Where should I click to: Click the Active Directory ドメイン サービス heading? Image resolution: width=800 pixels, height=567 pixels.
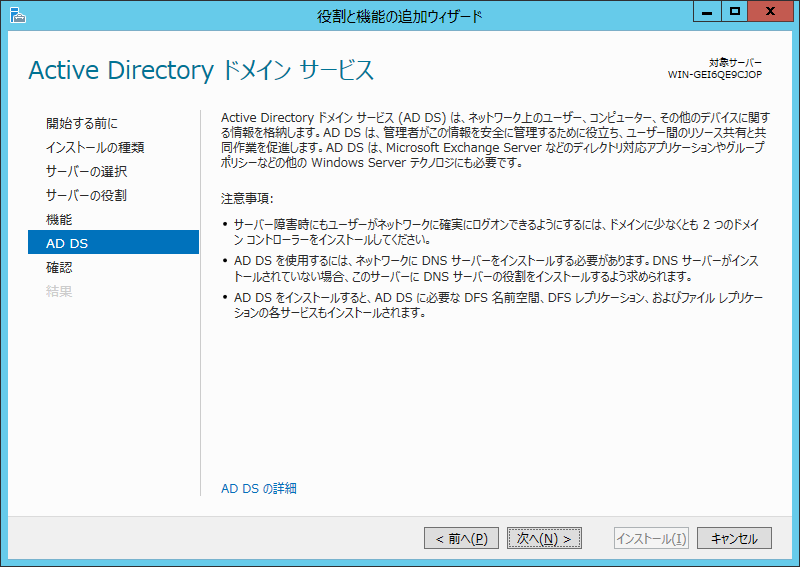[x=201, y=70]
